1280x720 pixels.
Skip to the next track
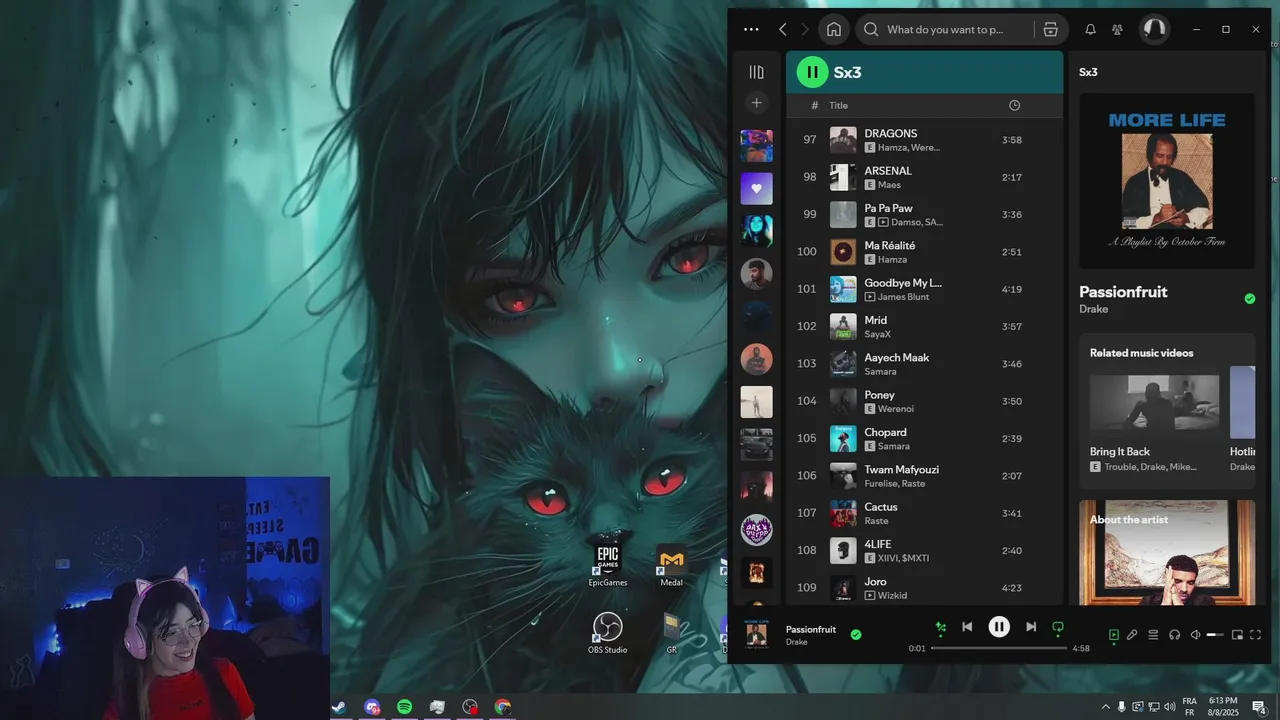click(x=1031, y=627)
